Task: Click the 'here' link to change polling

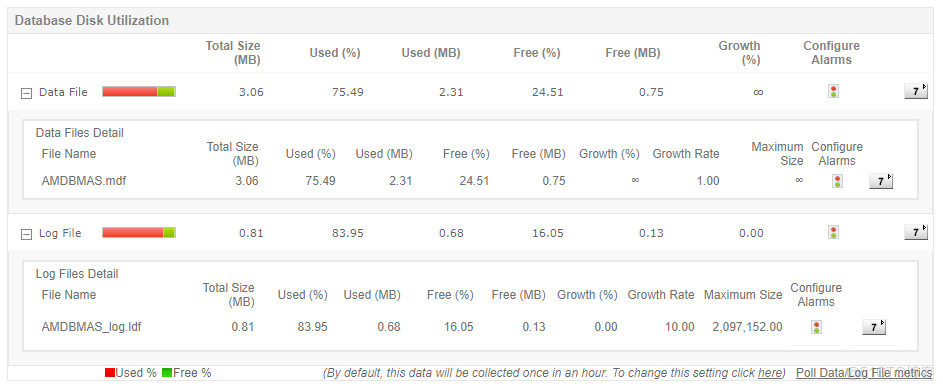Action: 769,373
